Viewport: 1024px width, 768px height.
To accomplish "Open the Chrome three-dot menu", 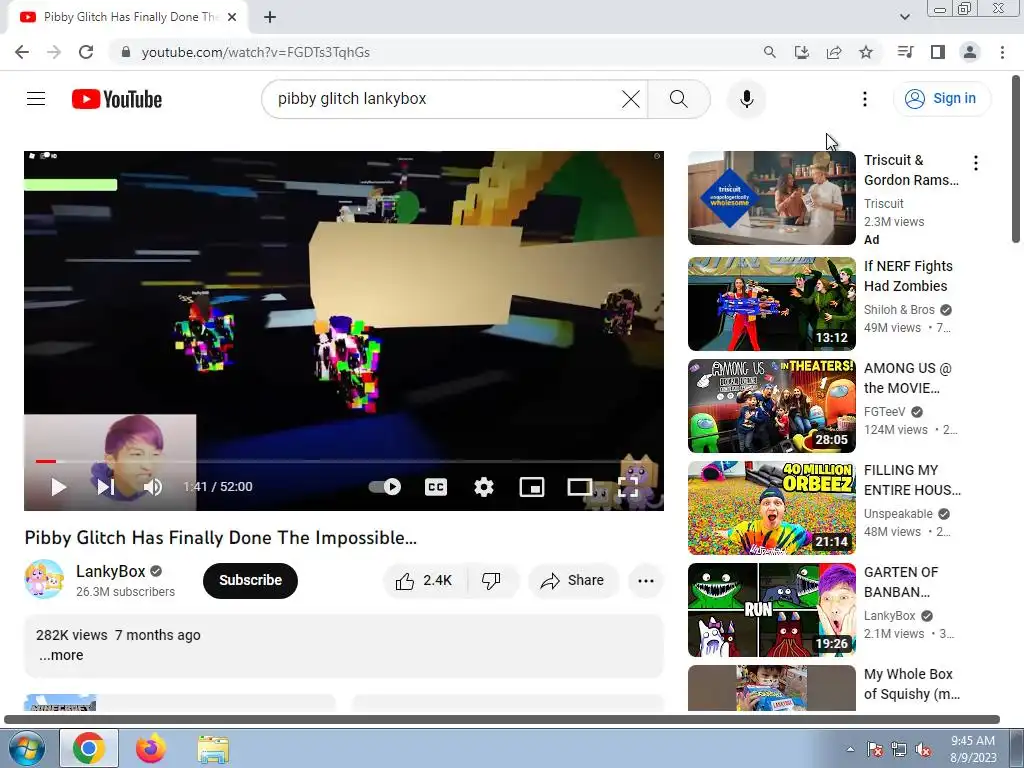I will 1002,52.
